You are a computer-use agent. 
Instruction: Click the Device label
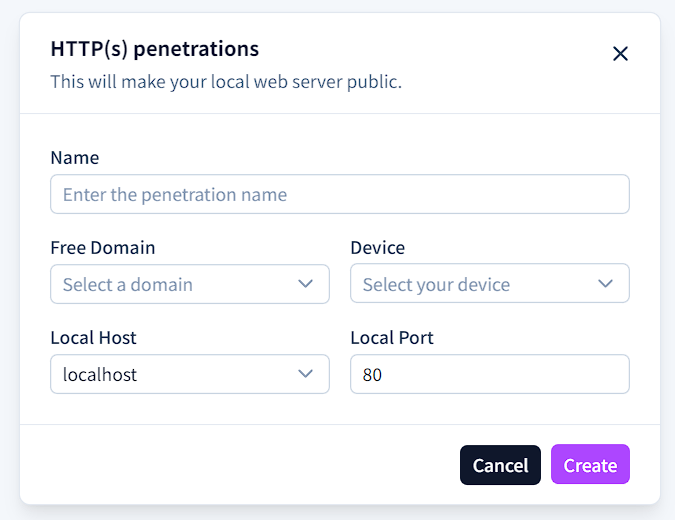pyautogui.click(x=378, y=248)
